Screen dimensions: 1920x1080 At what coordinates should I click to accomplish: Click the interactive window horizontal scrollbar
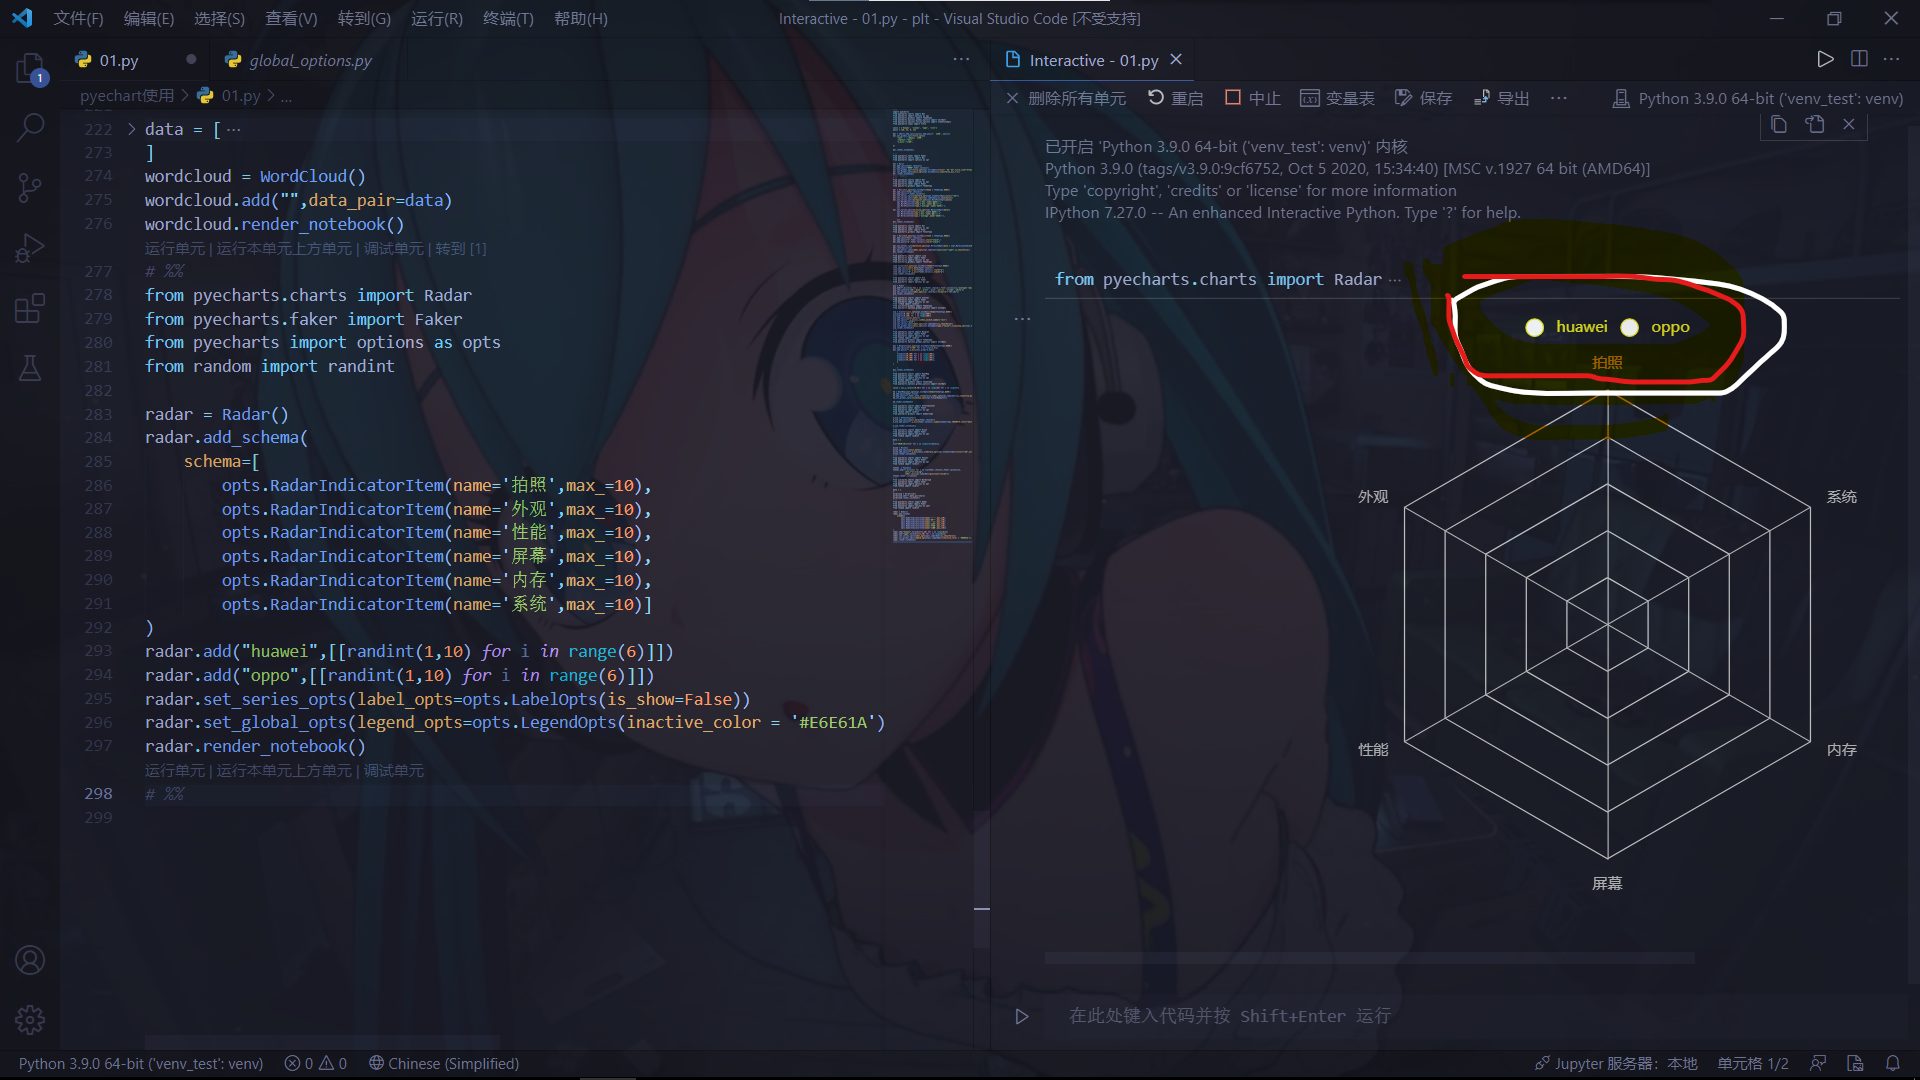coord(1370,958)
